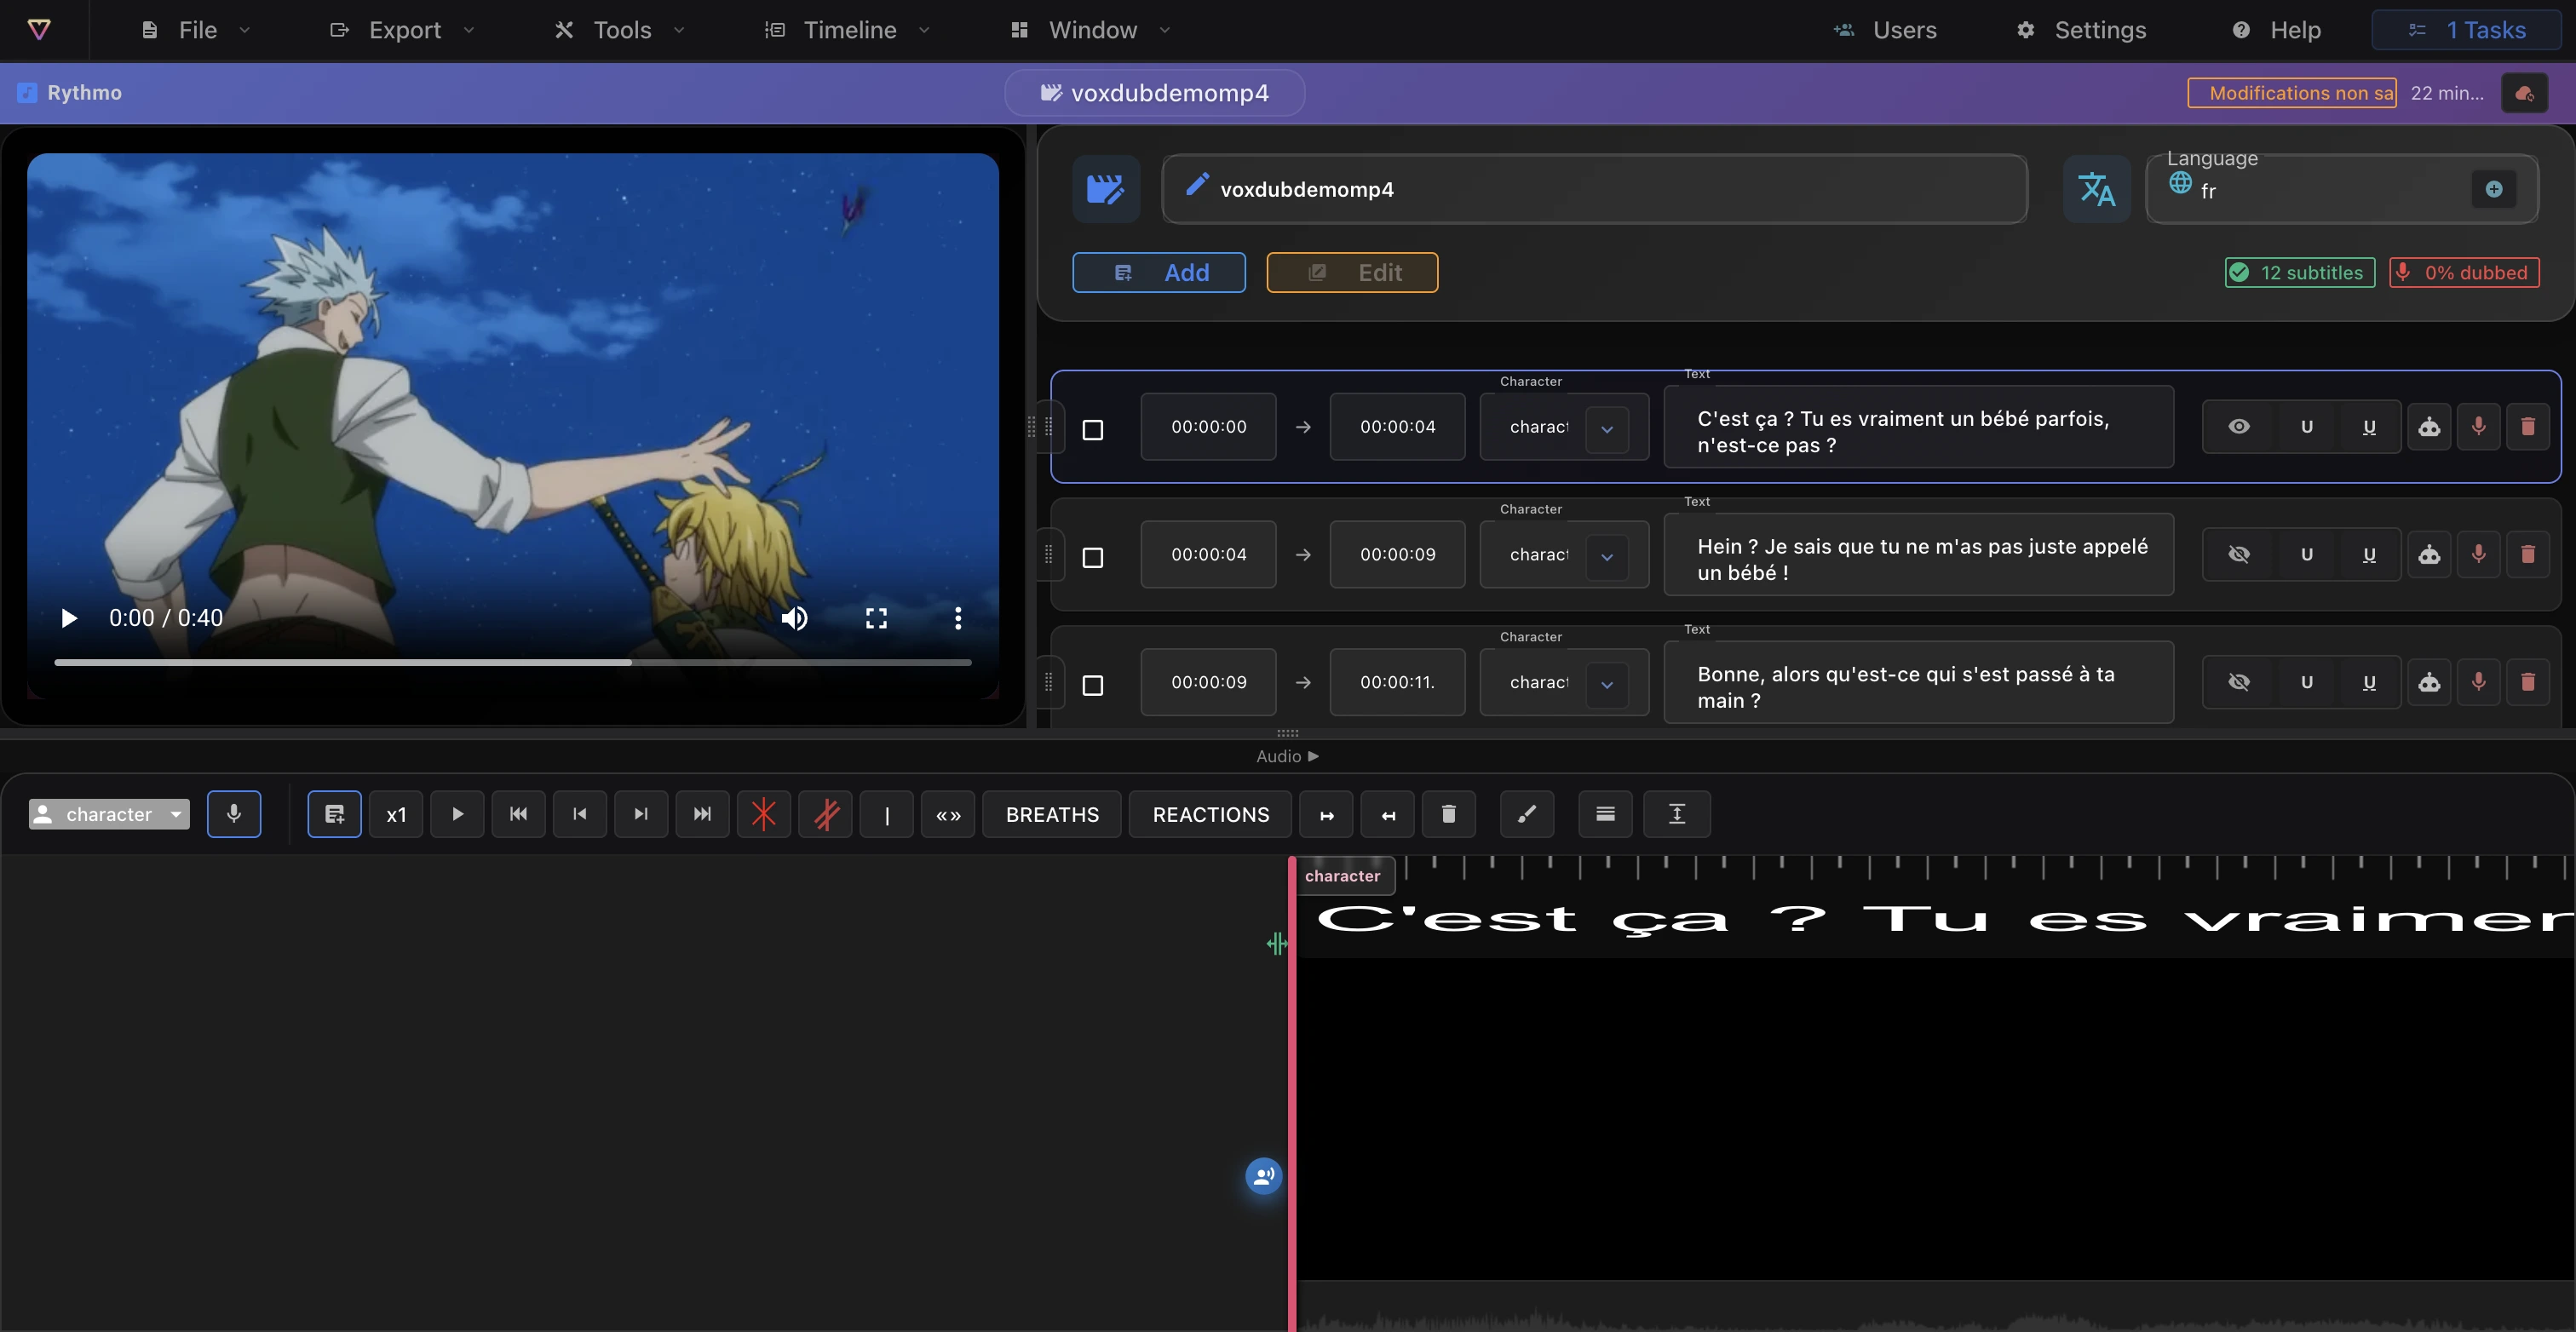Viewport: 2576px width, 1332px height.
Task: Toggle plain U on the 'C'est ça' subtitle
Action: click(2307, 427)
